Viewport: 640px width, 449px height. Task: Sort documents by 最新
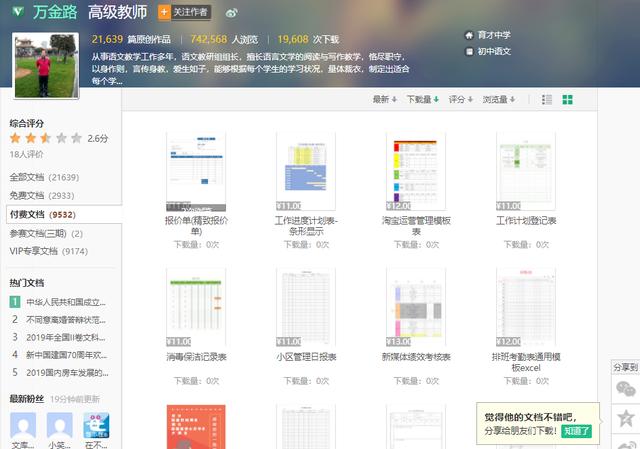[x=384, y=100]
